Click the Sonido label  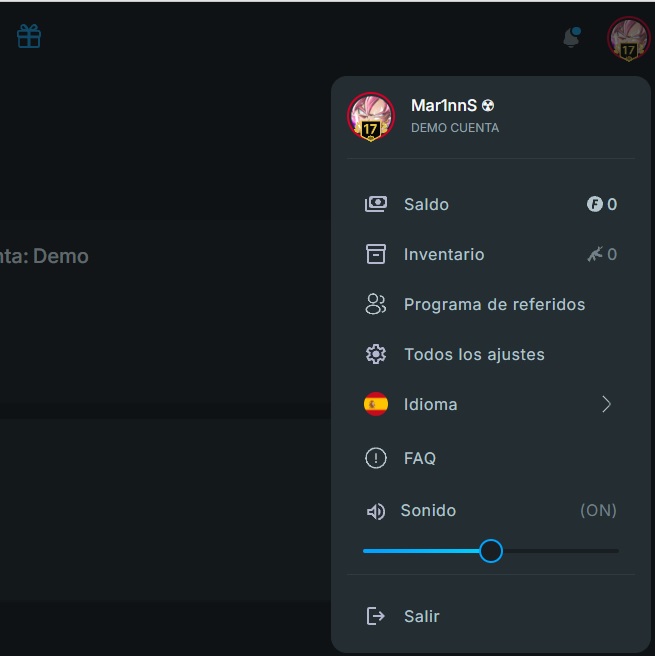[x=428, y=510]
